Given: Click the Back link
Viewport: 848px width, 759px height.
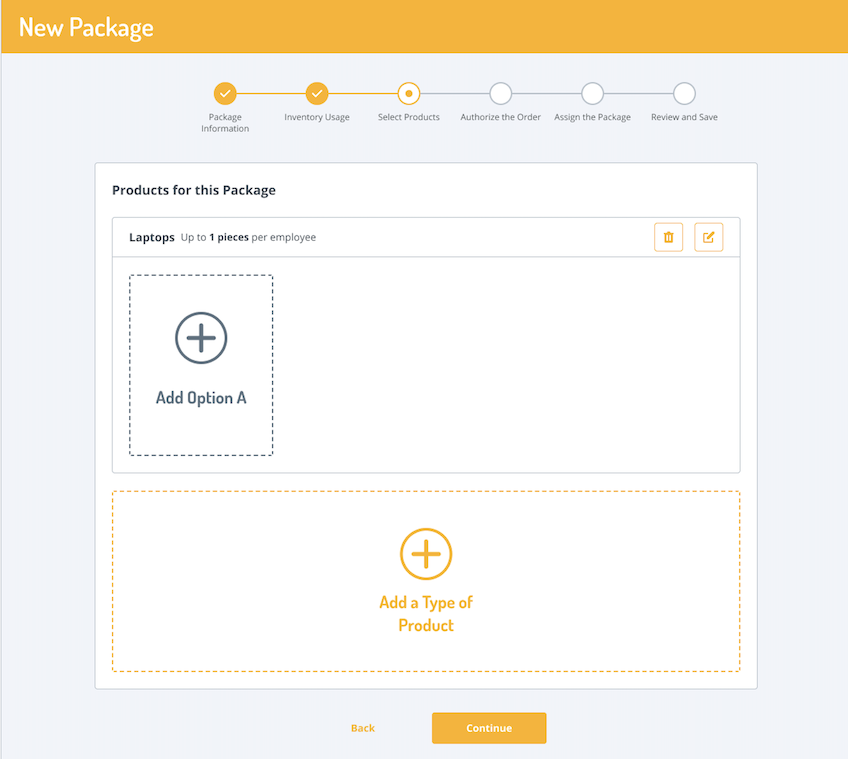Looking at the screenshot, I should [362, 728].
